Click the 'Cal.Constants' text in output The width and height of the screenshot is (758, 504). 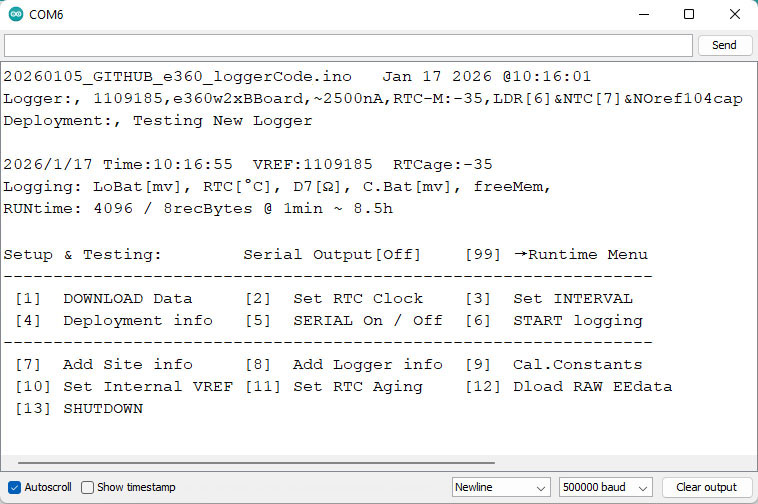(x=577, y=365)
